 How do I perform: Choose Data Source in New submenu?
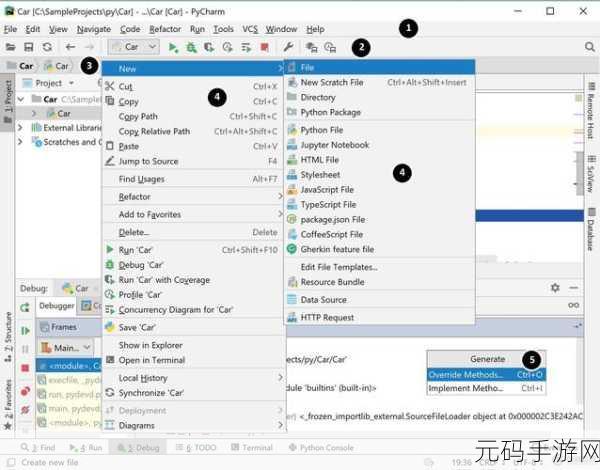tap(379, 300)
